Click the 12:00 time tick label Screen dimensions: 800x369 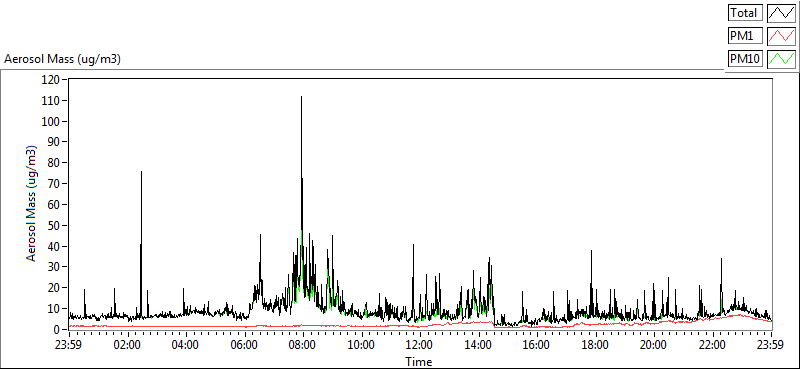tap(420, 344)
